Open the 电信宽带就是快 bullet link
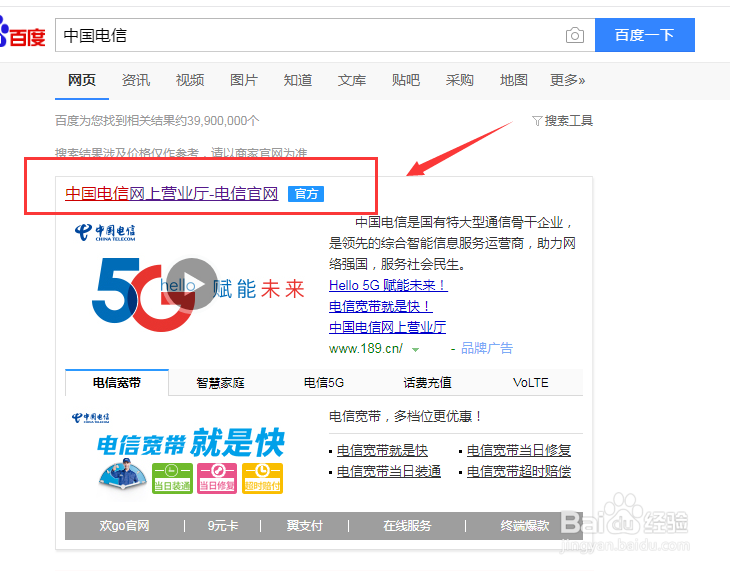This screenshot has height=571, width=730. [x=382, y=450]
